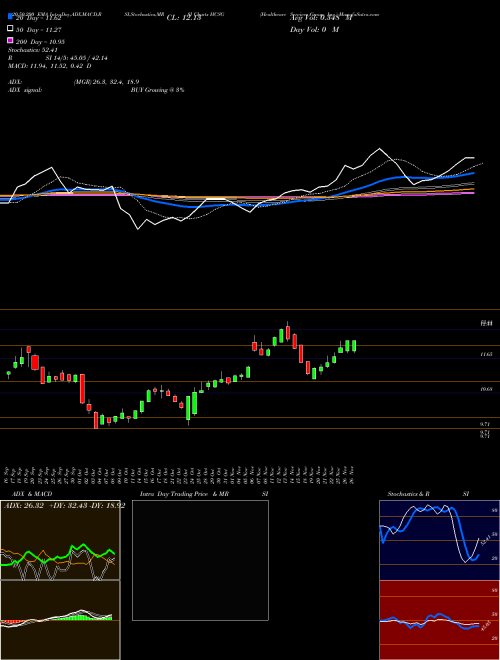This screenshot has height=660, width=500.
Task: Click the 'Avg Vol: 0.348 M' value
Action: click(x=321, y=18)
